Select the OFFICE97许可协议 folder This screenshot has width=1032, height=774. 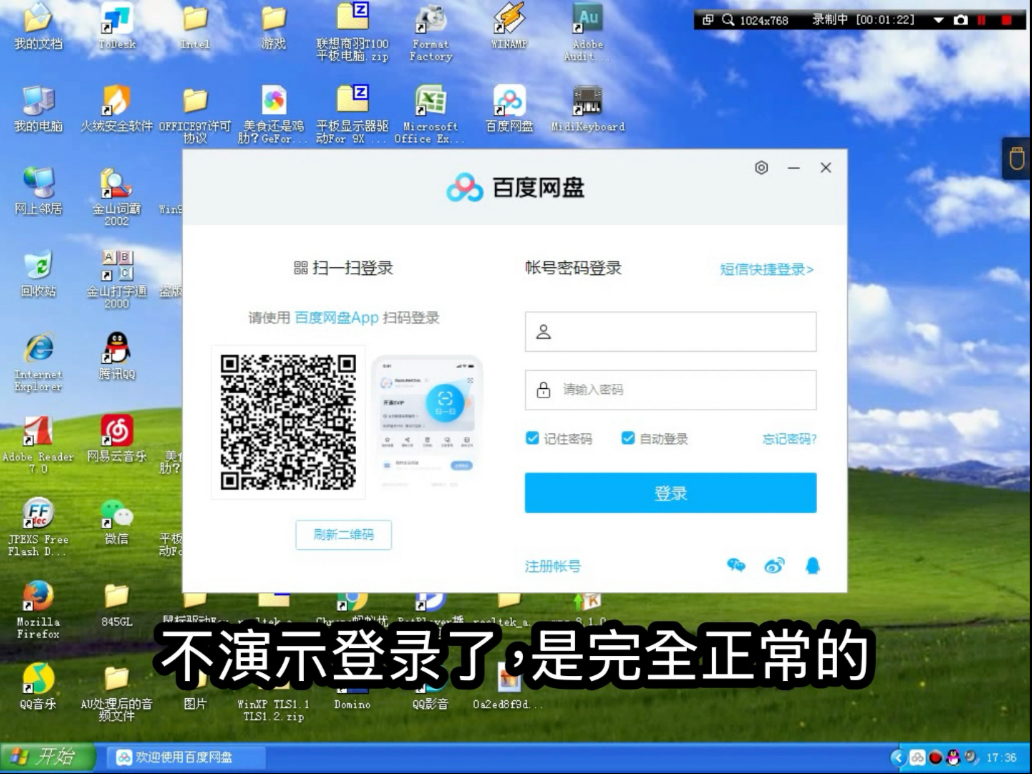pos(195,114)
